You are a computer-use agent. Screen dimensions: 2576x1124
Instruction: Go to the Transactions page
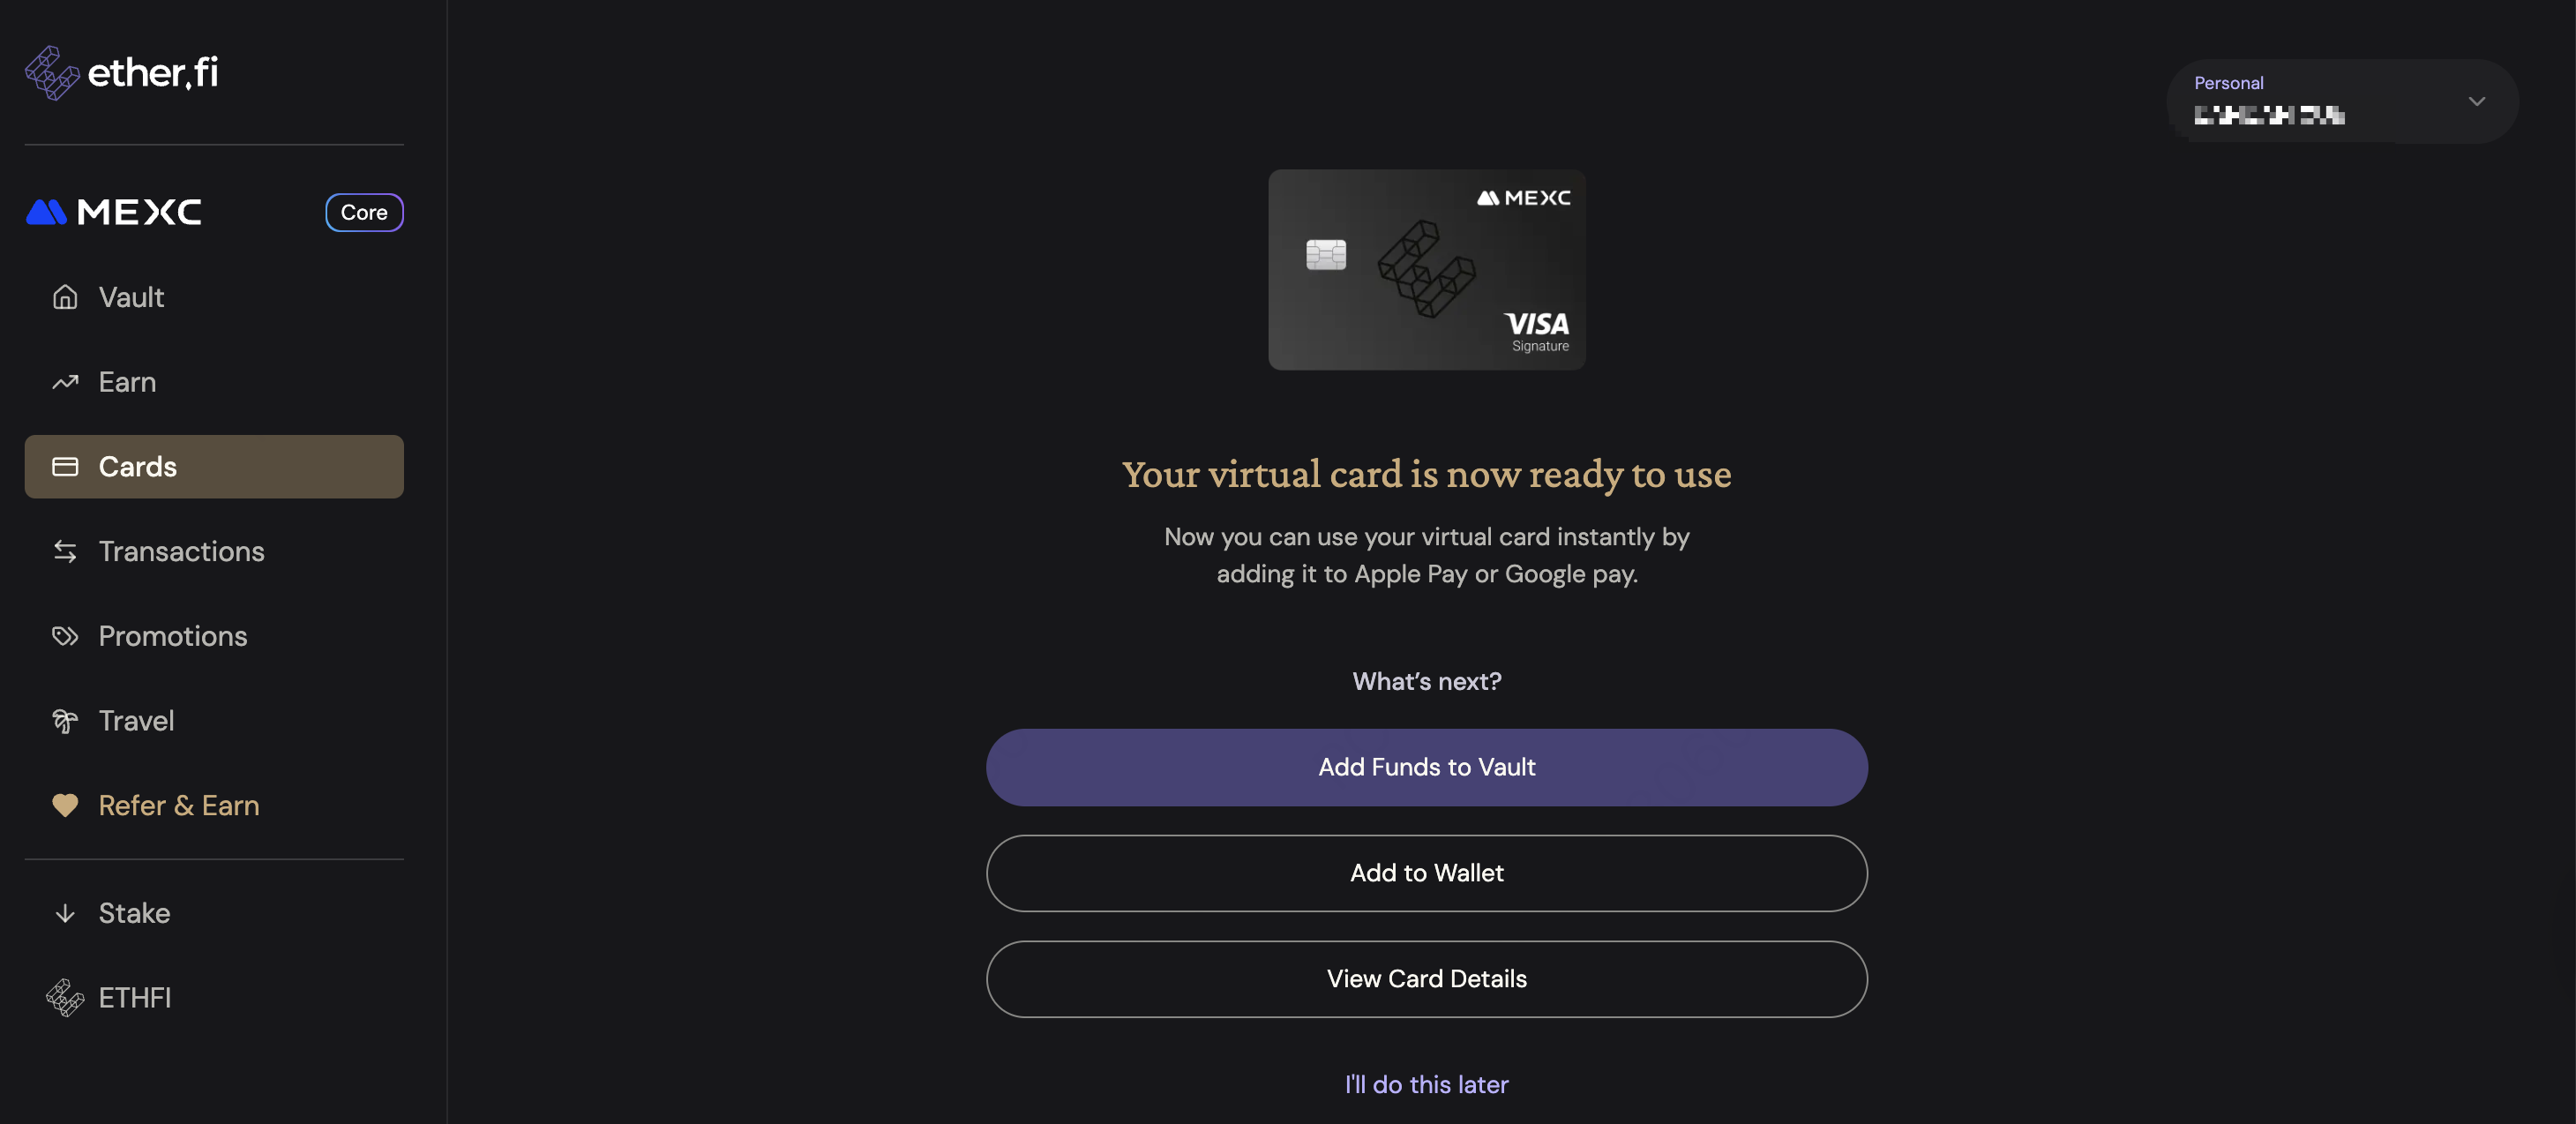click(181, 551)
